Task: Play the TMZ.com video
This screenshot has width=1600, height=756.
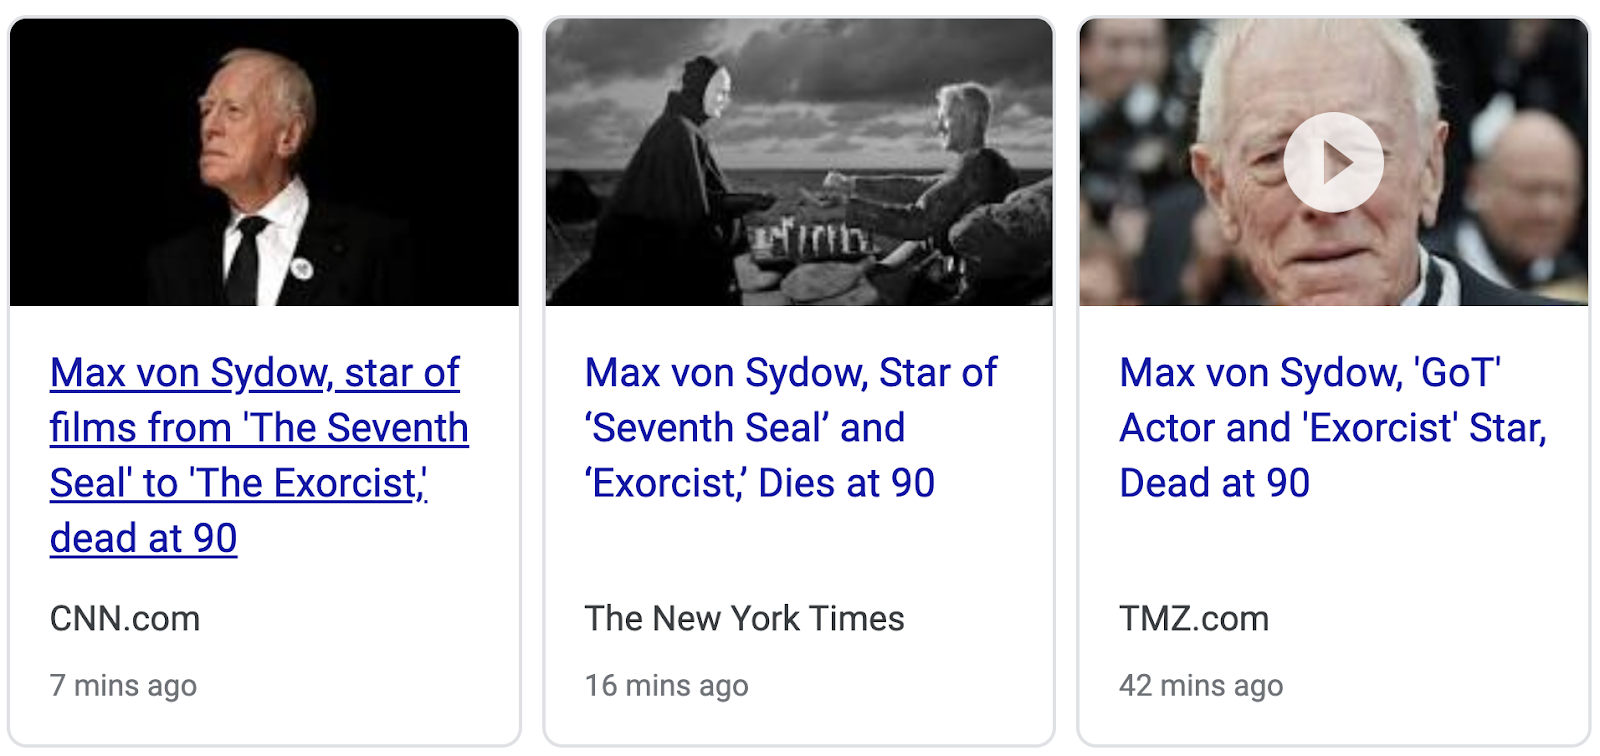Action: click(1333, 163)
